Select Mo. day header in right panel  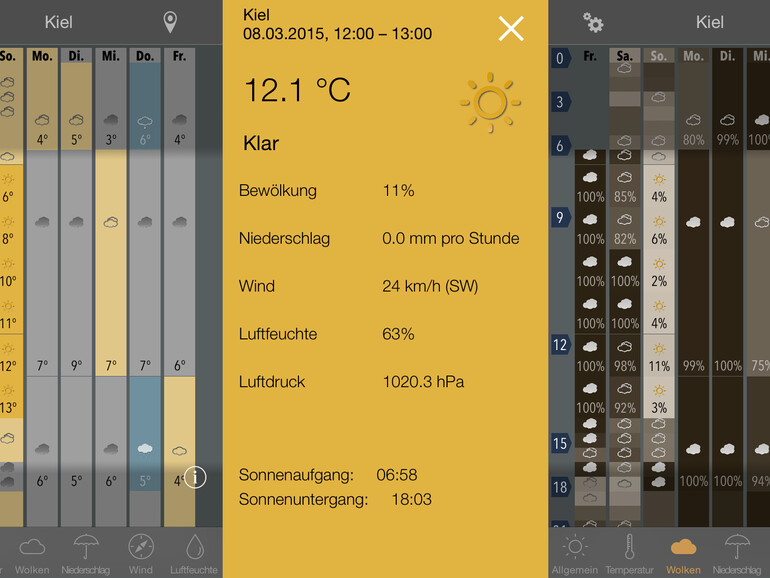[693, 55]
